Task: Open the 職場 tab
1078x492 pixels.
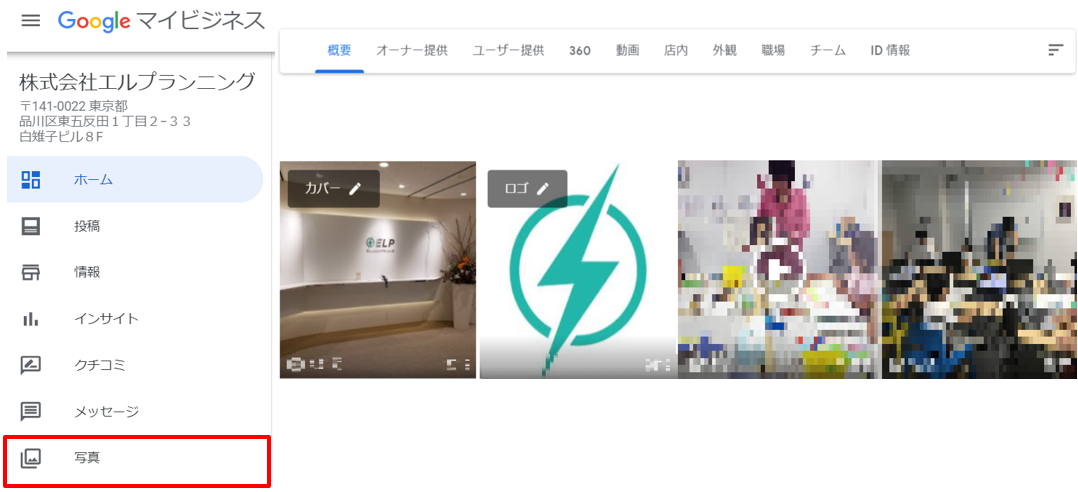Action: 773,50
